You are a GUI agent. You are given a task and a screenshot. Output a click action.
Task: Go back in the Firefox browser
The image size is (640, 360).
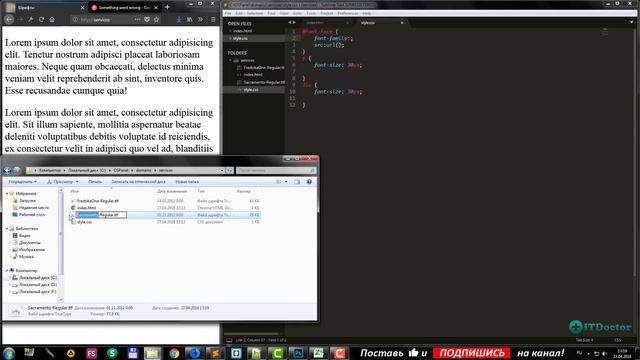(9, 19)
